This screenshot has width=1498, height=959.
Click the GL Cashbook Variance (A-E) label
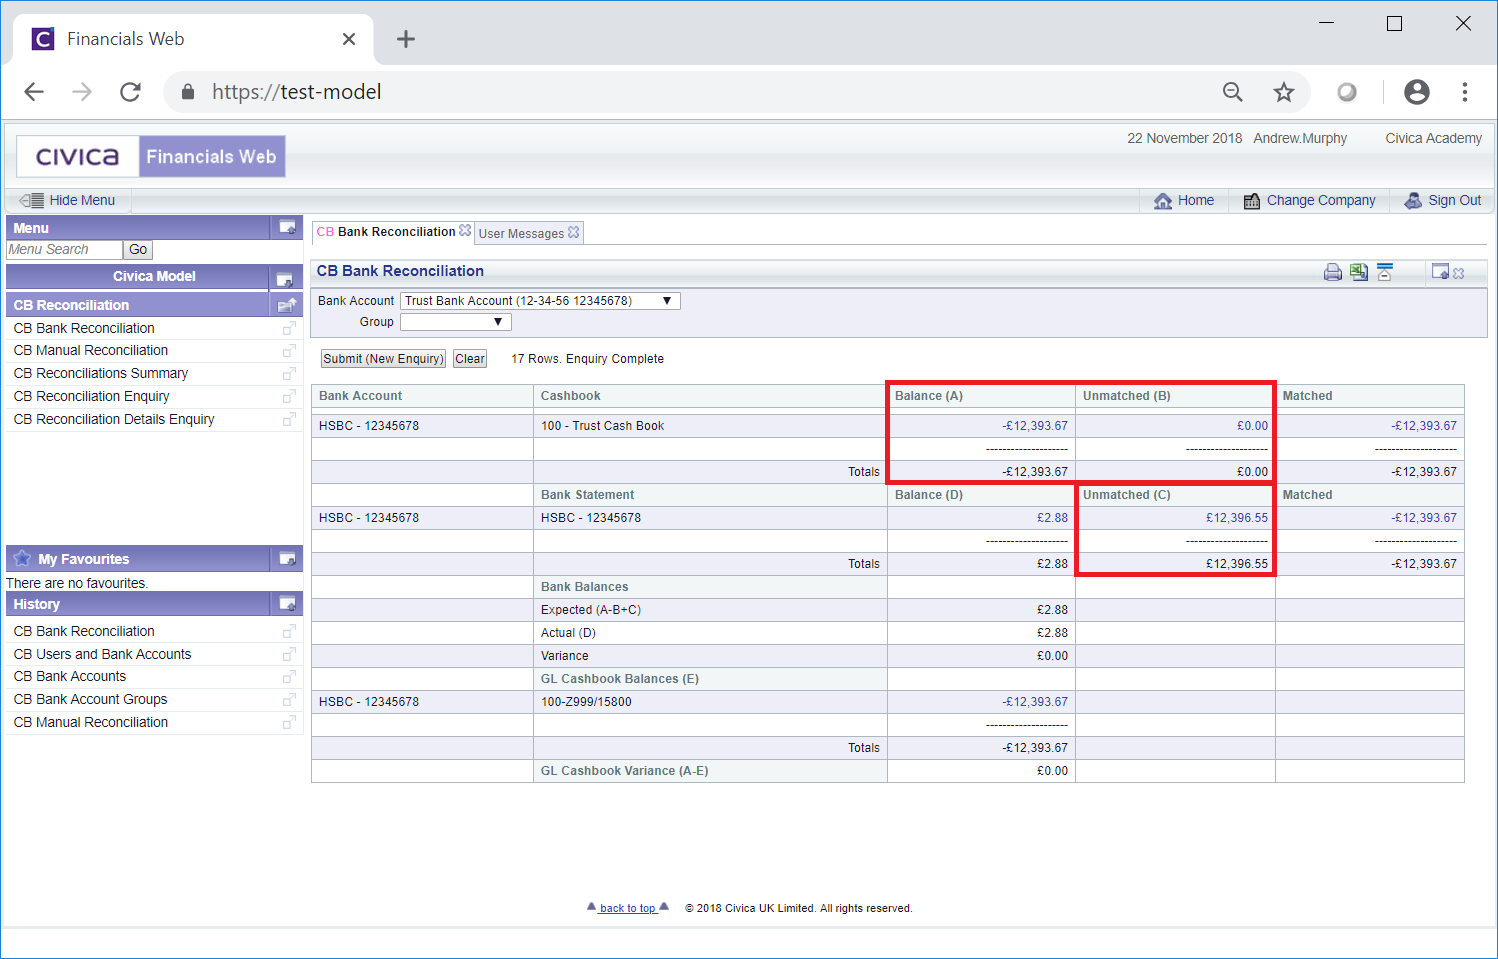click(624, 771)
